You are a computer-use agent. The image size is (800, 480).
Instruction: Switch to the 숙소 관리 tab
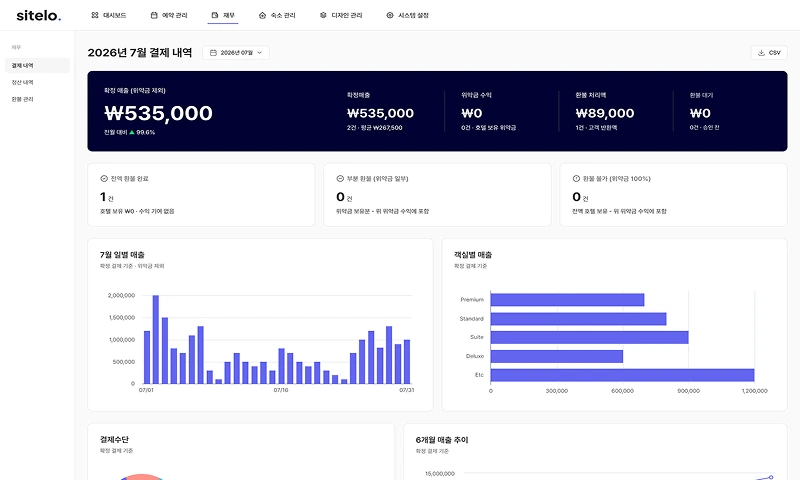click(277, 15)
